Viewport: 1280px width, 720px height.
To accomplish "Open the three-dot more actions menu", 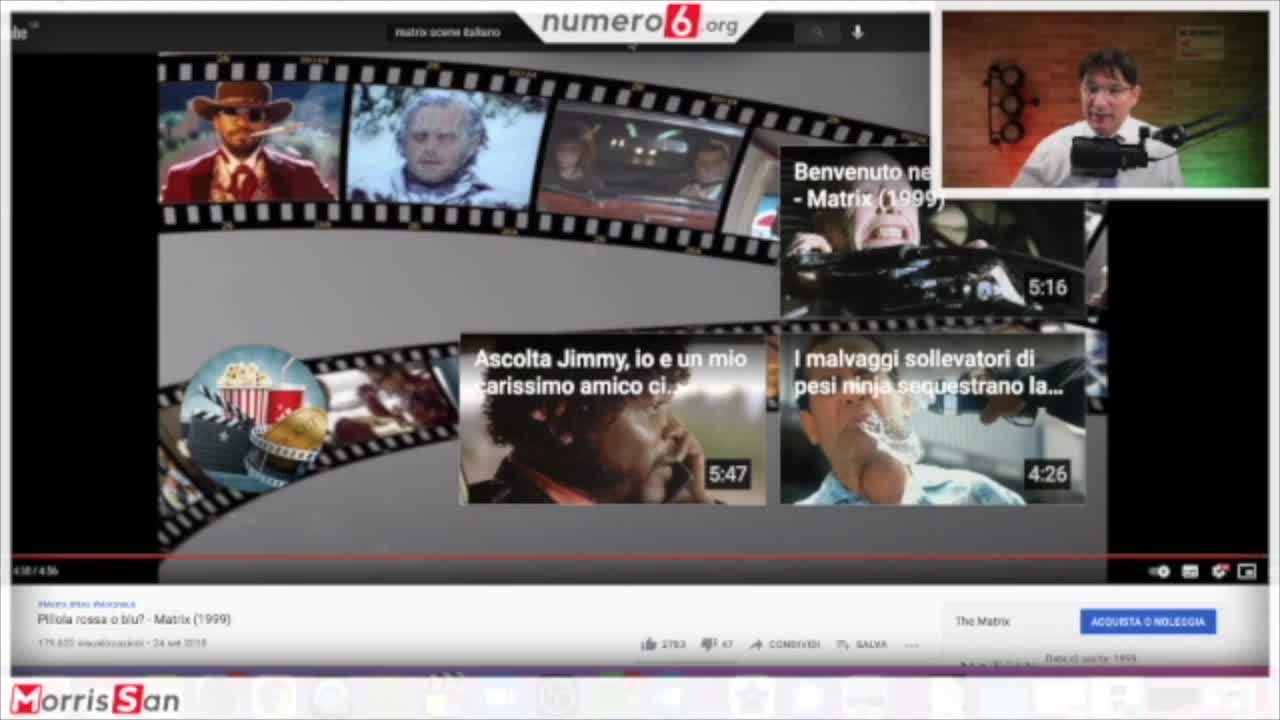I will pyautogui.click(x=911, y=645).
